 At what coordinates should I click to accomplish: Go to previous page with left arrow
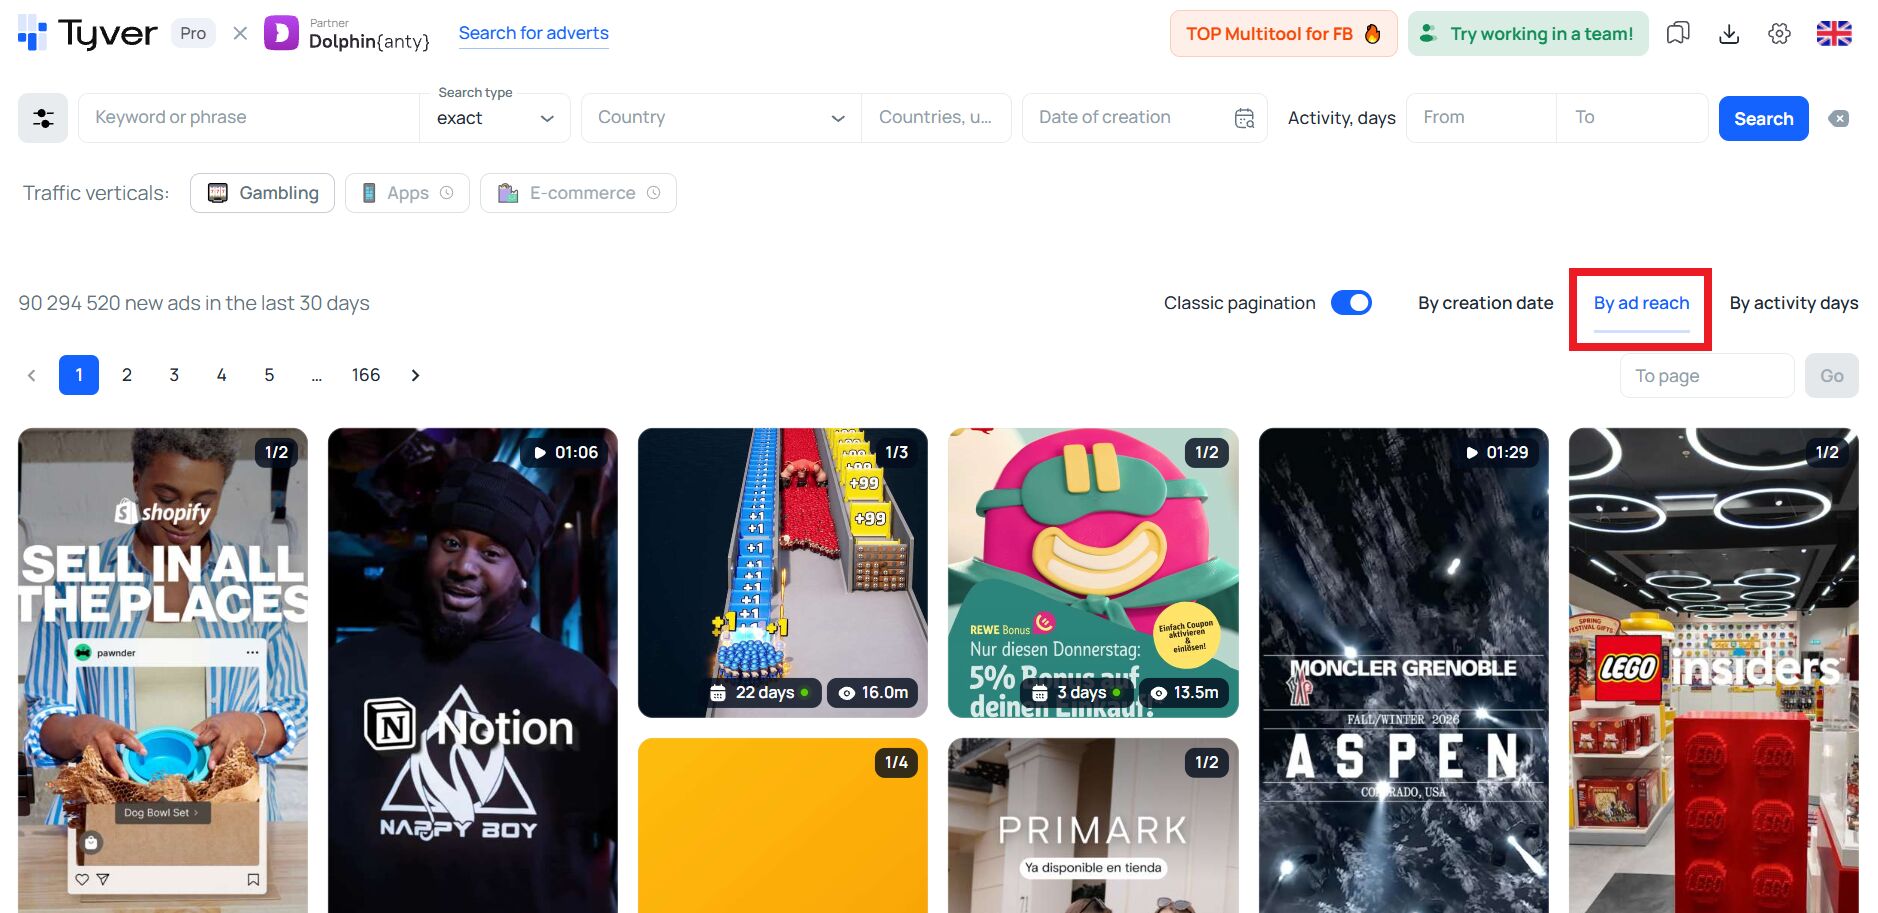pyautogui.click(x=32, y=375)
